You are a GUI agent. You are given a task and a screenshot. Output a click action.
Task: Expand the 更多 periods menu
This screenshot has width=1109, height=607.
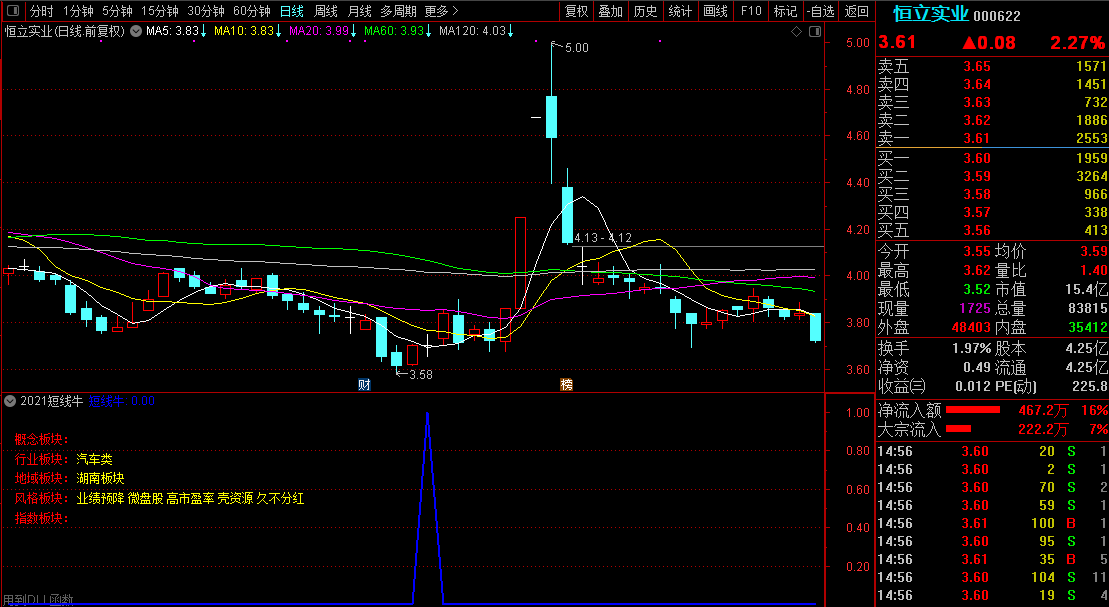click(x=441, y=12)
